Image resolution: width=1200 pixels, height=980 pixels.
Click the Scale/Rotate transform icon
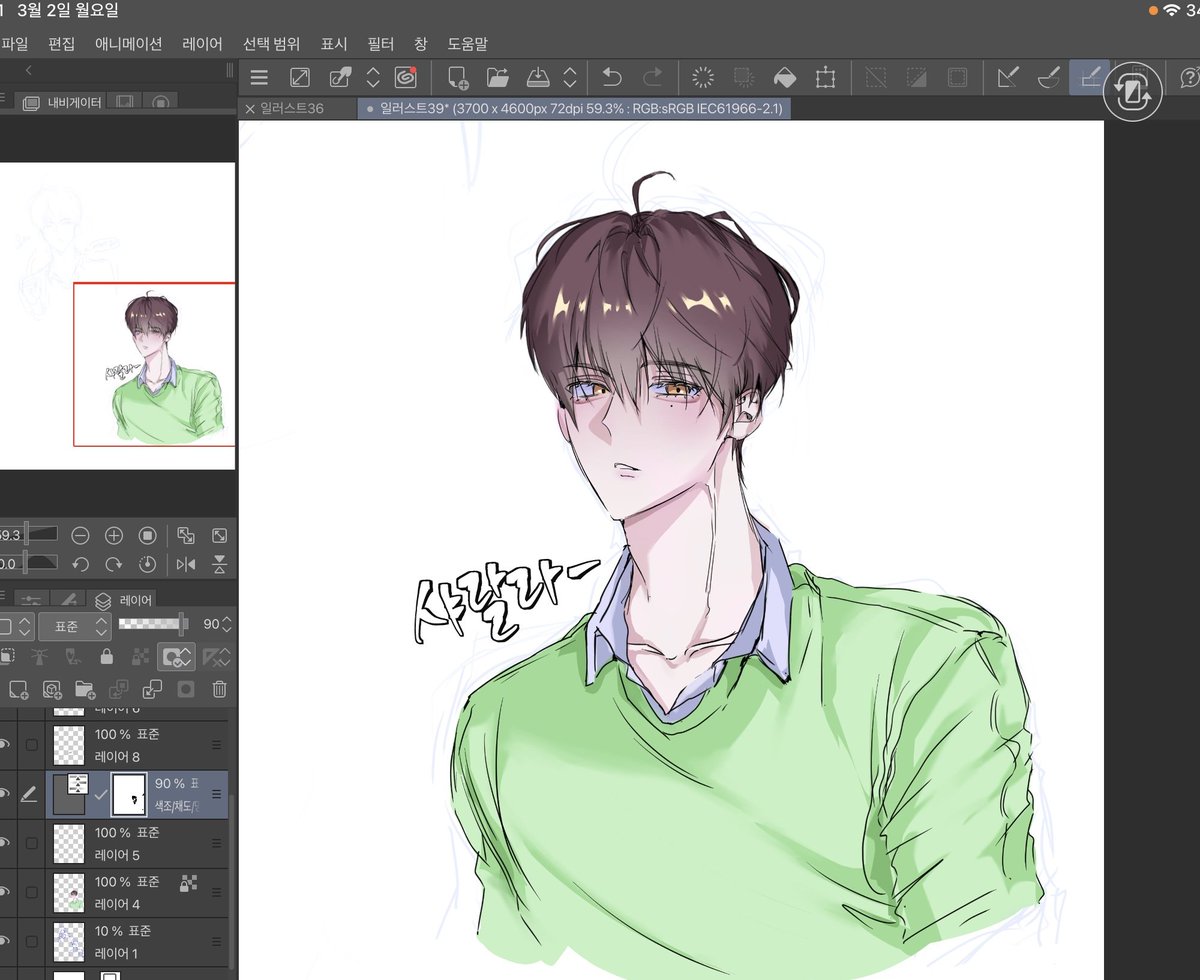pyautogui.click(x=825, y=78)
